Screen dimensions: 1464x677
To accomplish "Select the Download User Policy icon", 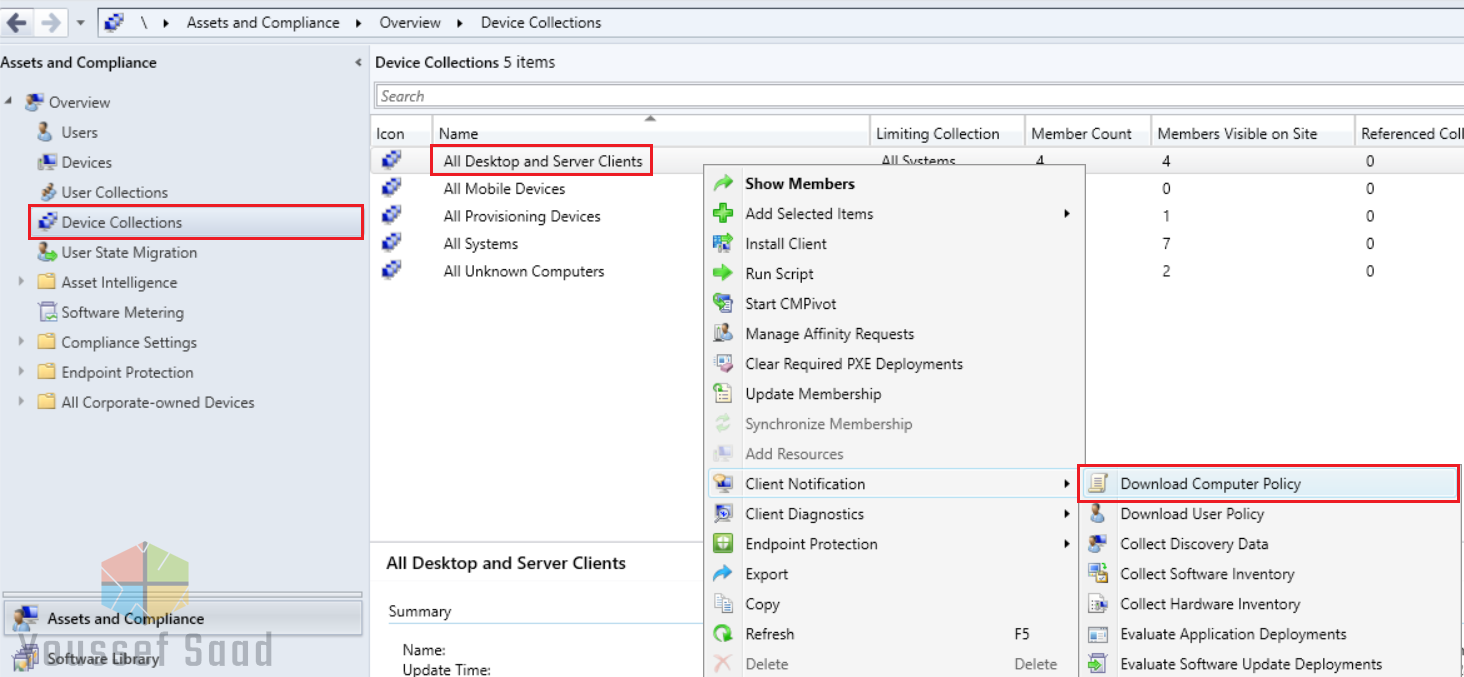I will coord(1096,513).
